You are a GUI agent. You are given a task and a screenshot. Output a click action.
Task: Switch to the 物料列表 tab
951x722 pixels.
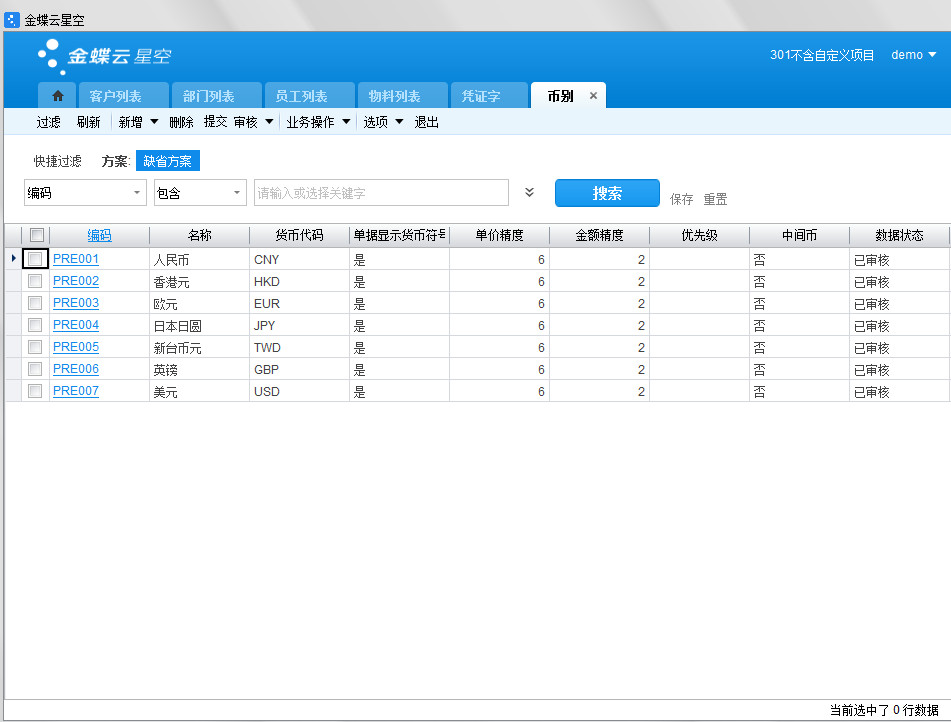(394, 96)
